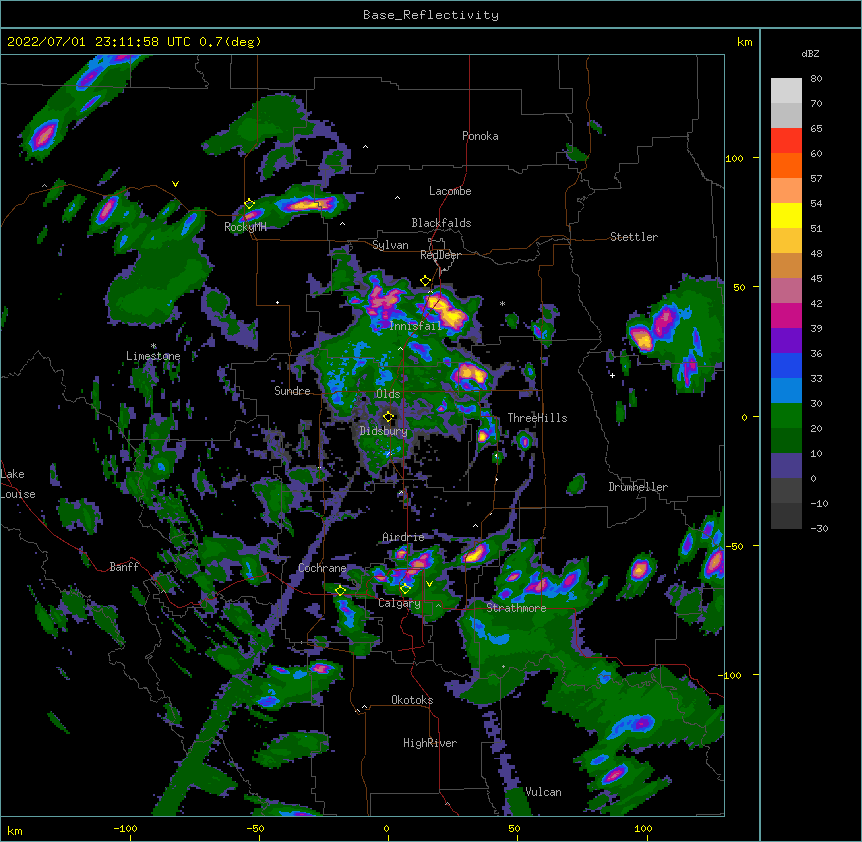Viewport: 862px width, 842px height.
Task: Click the Ponoka city label
Action: pyautogui.click(x=480, y=136)
